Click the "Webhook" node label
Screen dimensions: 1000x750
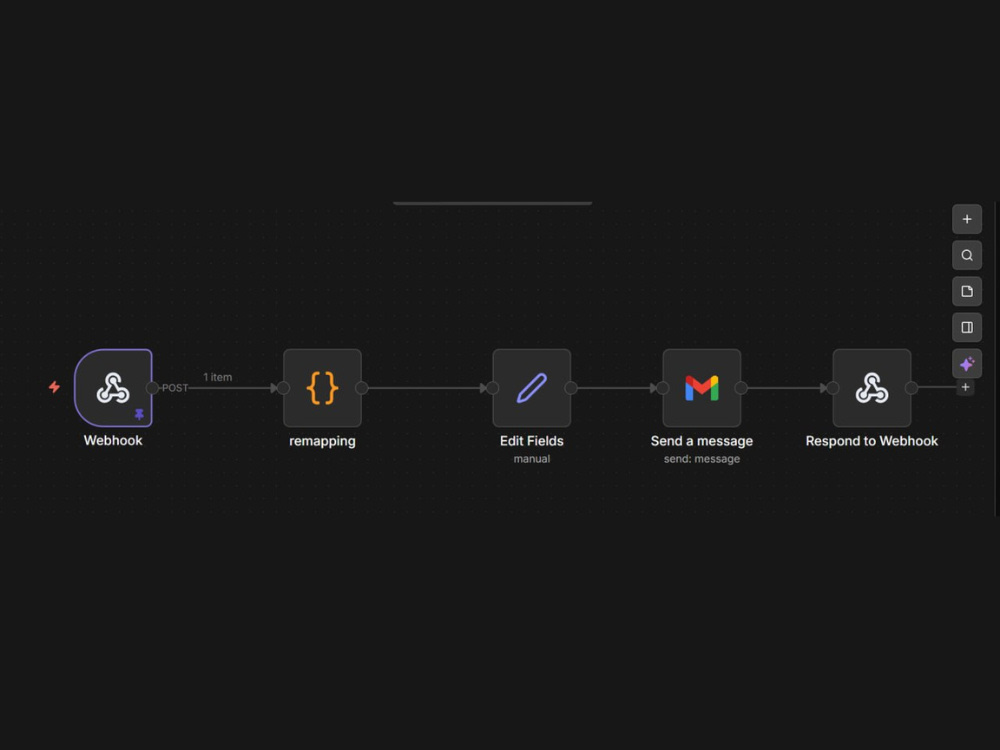click(x=113, y=441)
